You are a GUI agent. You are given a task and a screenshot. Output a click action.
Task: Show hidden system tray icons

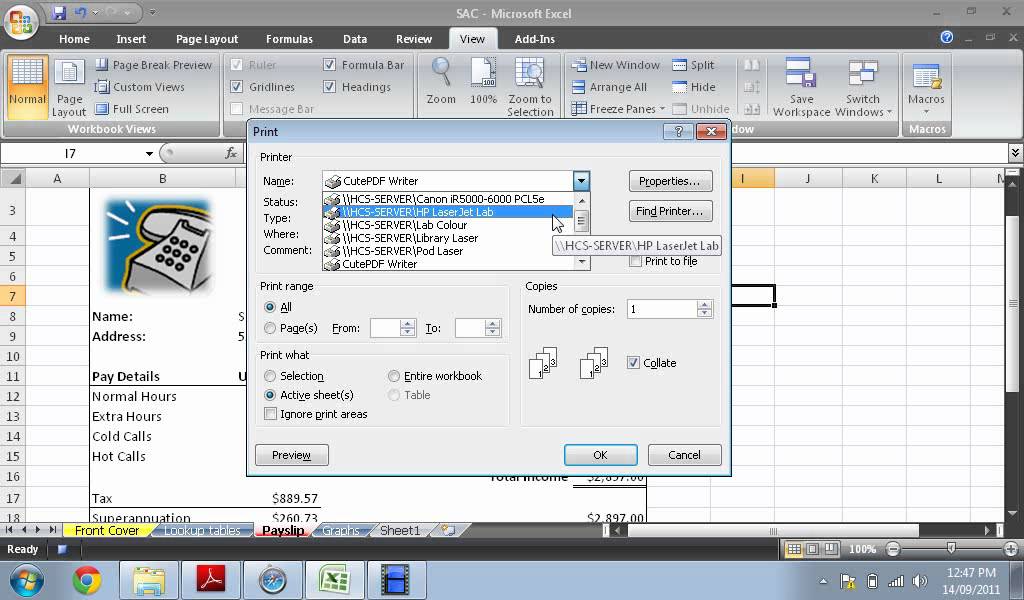coord(824,580)
